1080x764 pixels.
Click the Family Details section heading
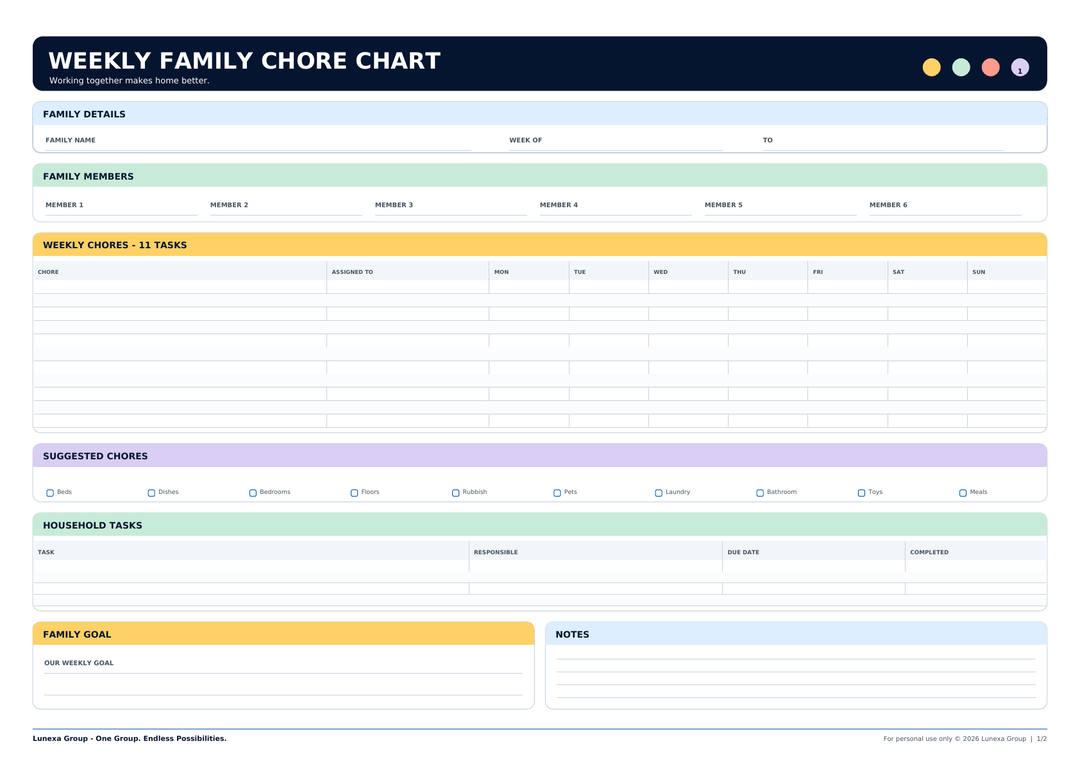tap(84, 114)
